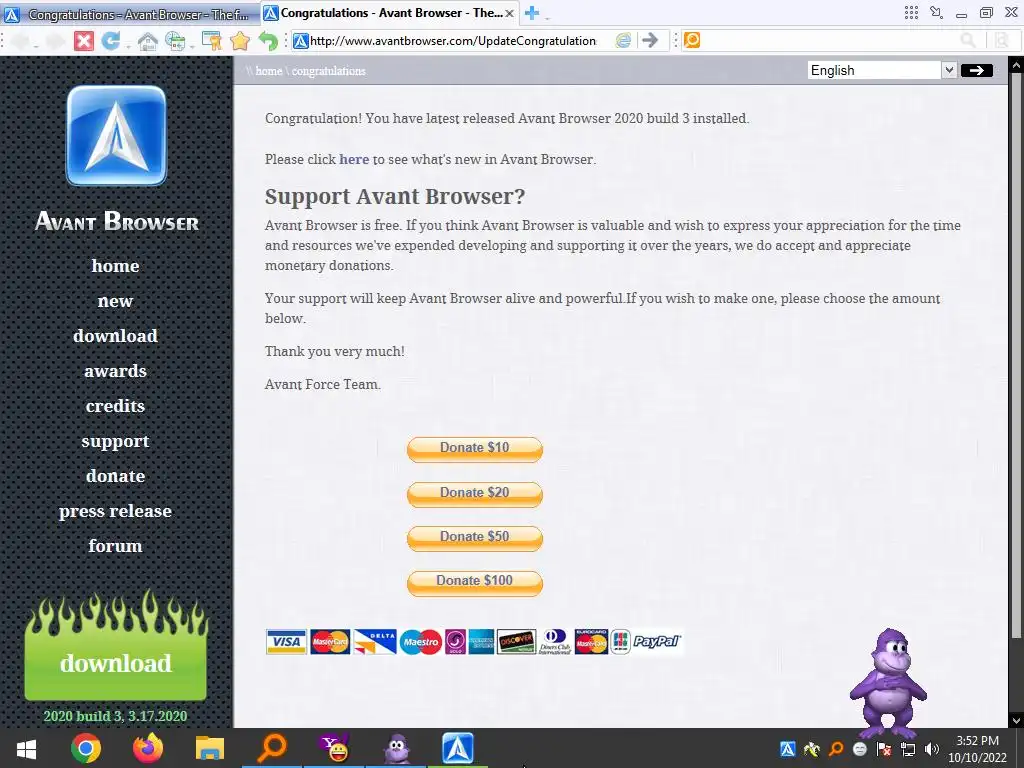Open a new tab with plus icon

[532, 13]
